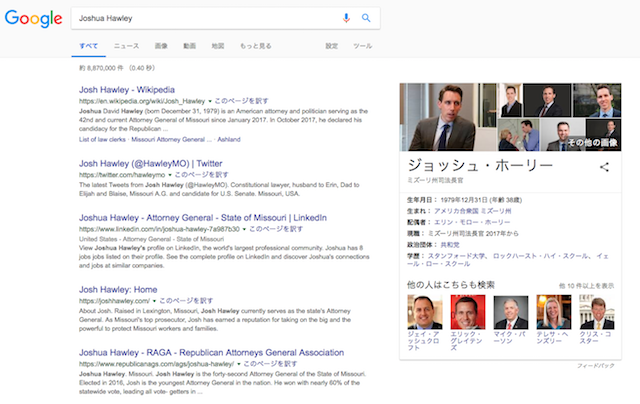Expand dropdown arrow beside republicanags.com URL
640x404 pixels.
pos(239,364)
